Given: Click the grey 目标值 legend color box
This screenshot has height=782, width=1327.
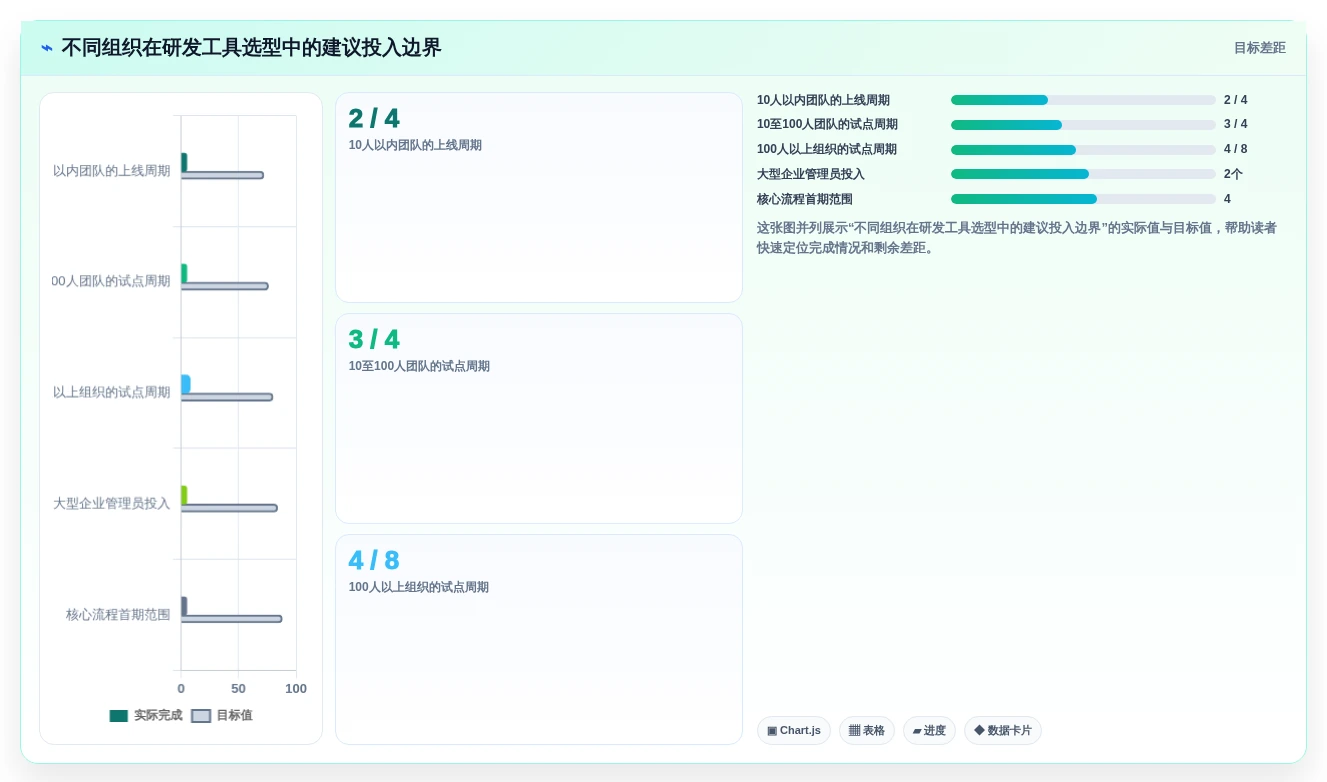Looking at the screenshot, I should (x=201, y=716).
